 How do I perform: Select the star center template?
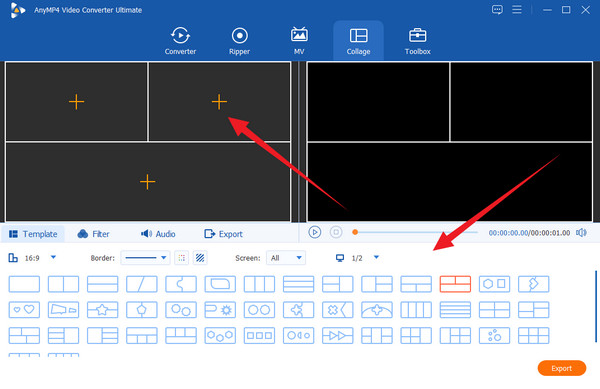point(103,310)
